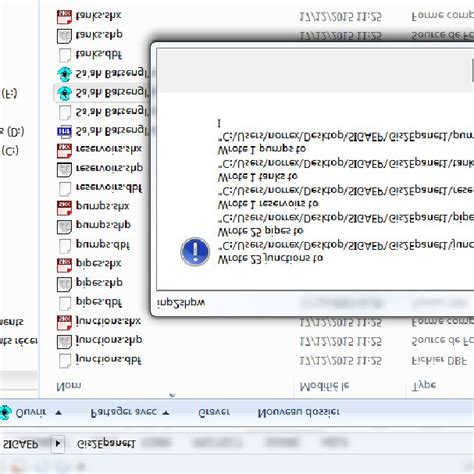Select the reservoirs.shx file icon
The height and width of the screenshot is (474, 474).
tap(64, 150)
